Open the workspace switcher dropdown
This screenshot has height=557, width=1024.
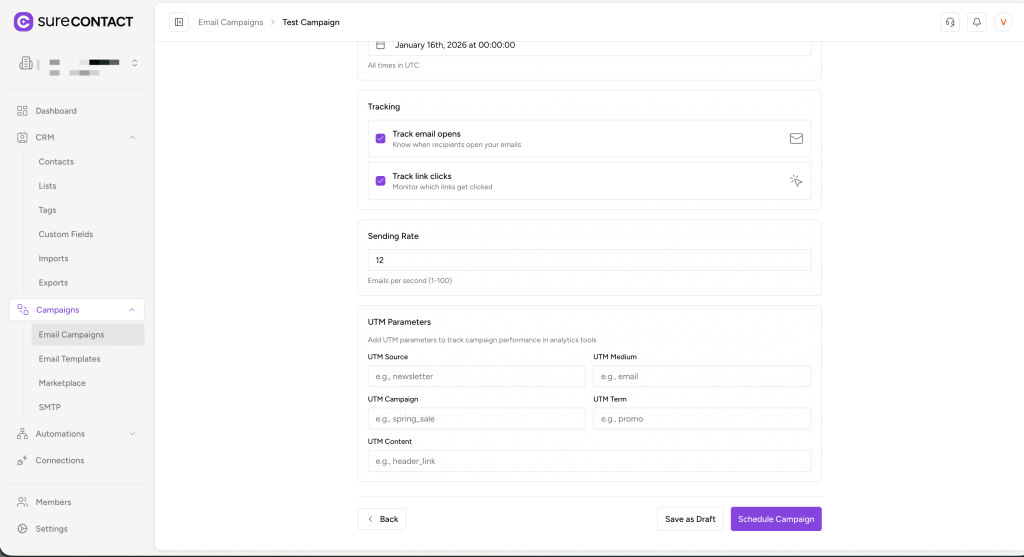(x=134, y=63)
